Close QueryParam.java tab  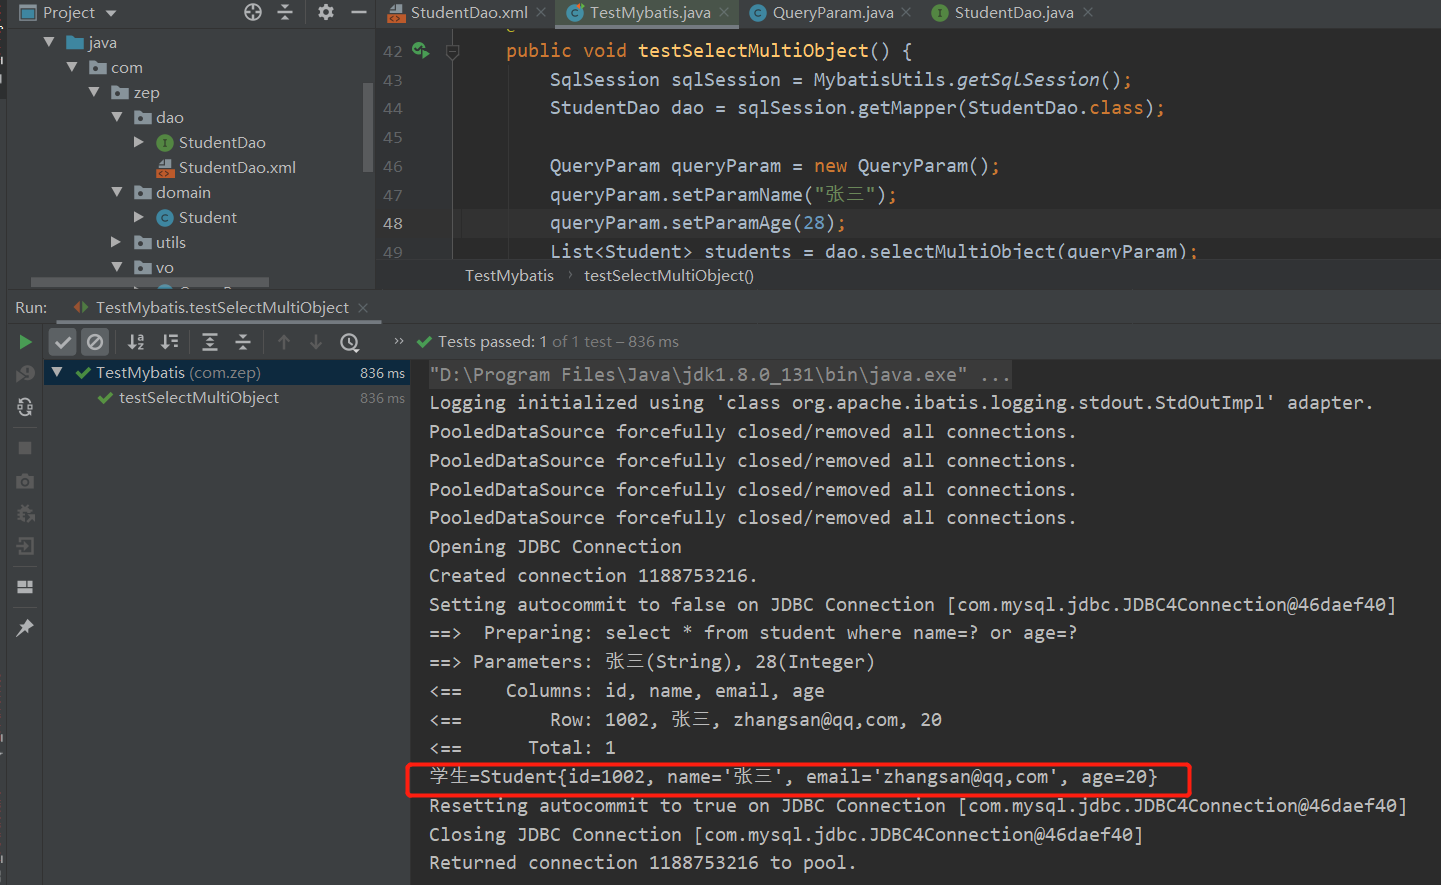click(x=906, y=12)
